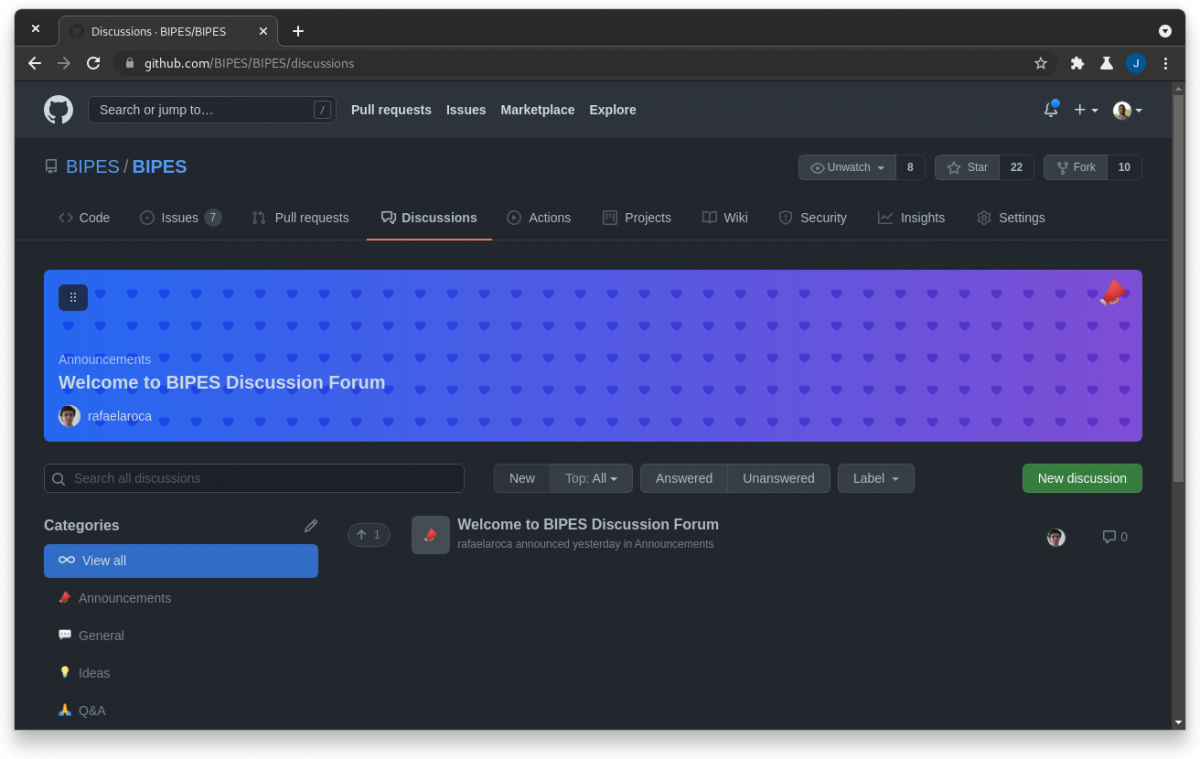Viewport: 1200px width, 759px height.
Task: Click the GitHub octocat home icon
Action: point(58,110)
